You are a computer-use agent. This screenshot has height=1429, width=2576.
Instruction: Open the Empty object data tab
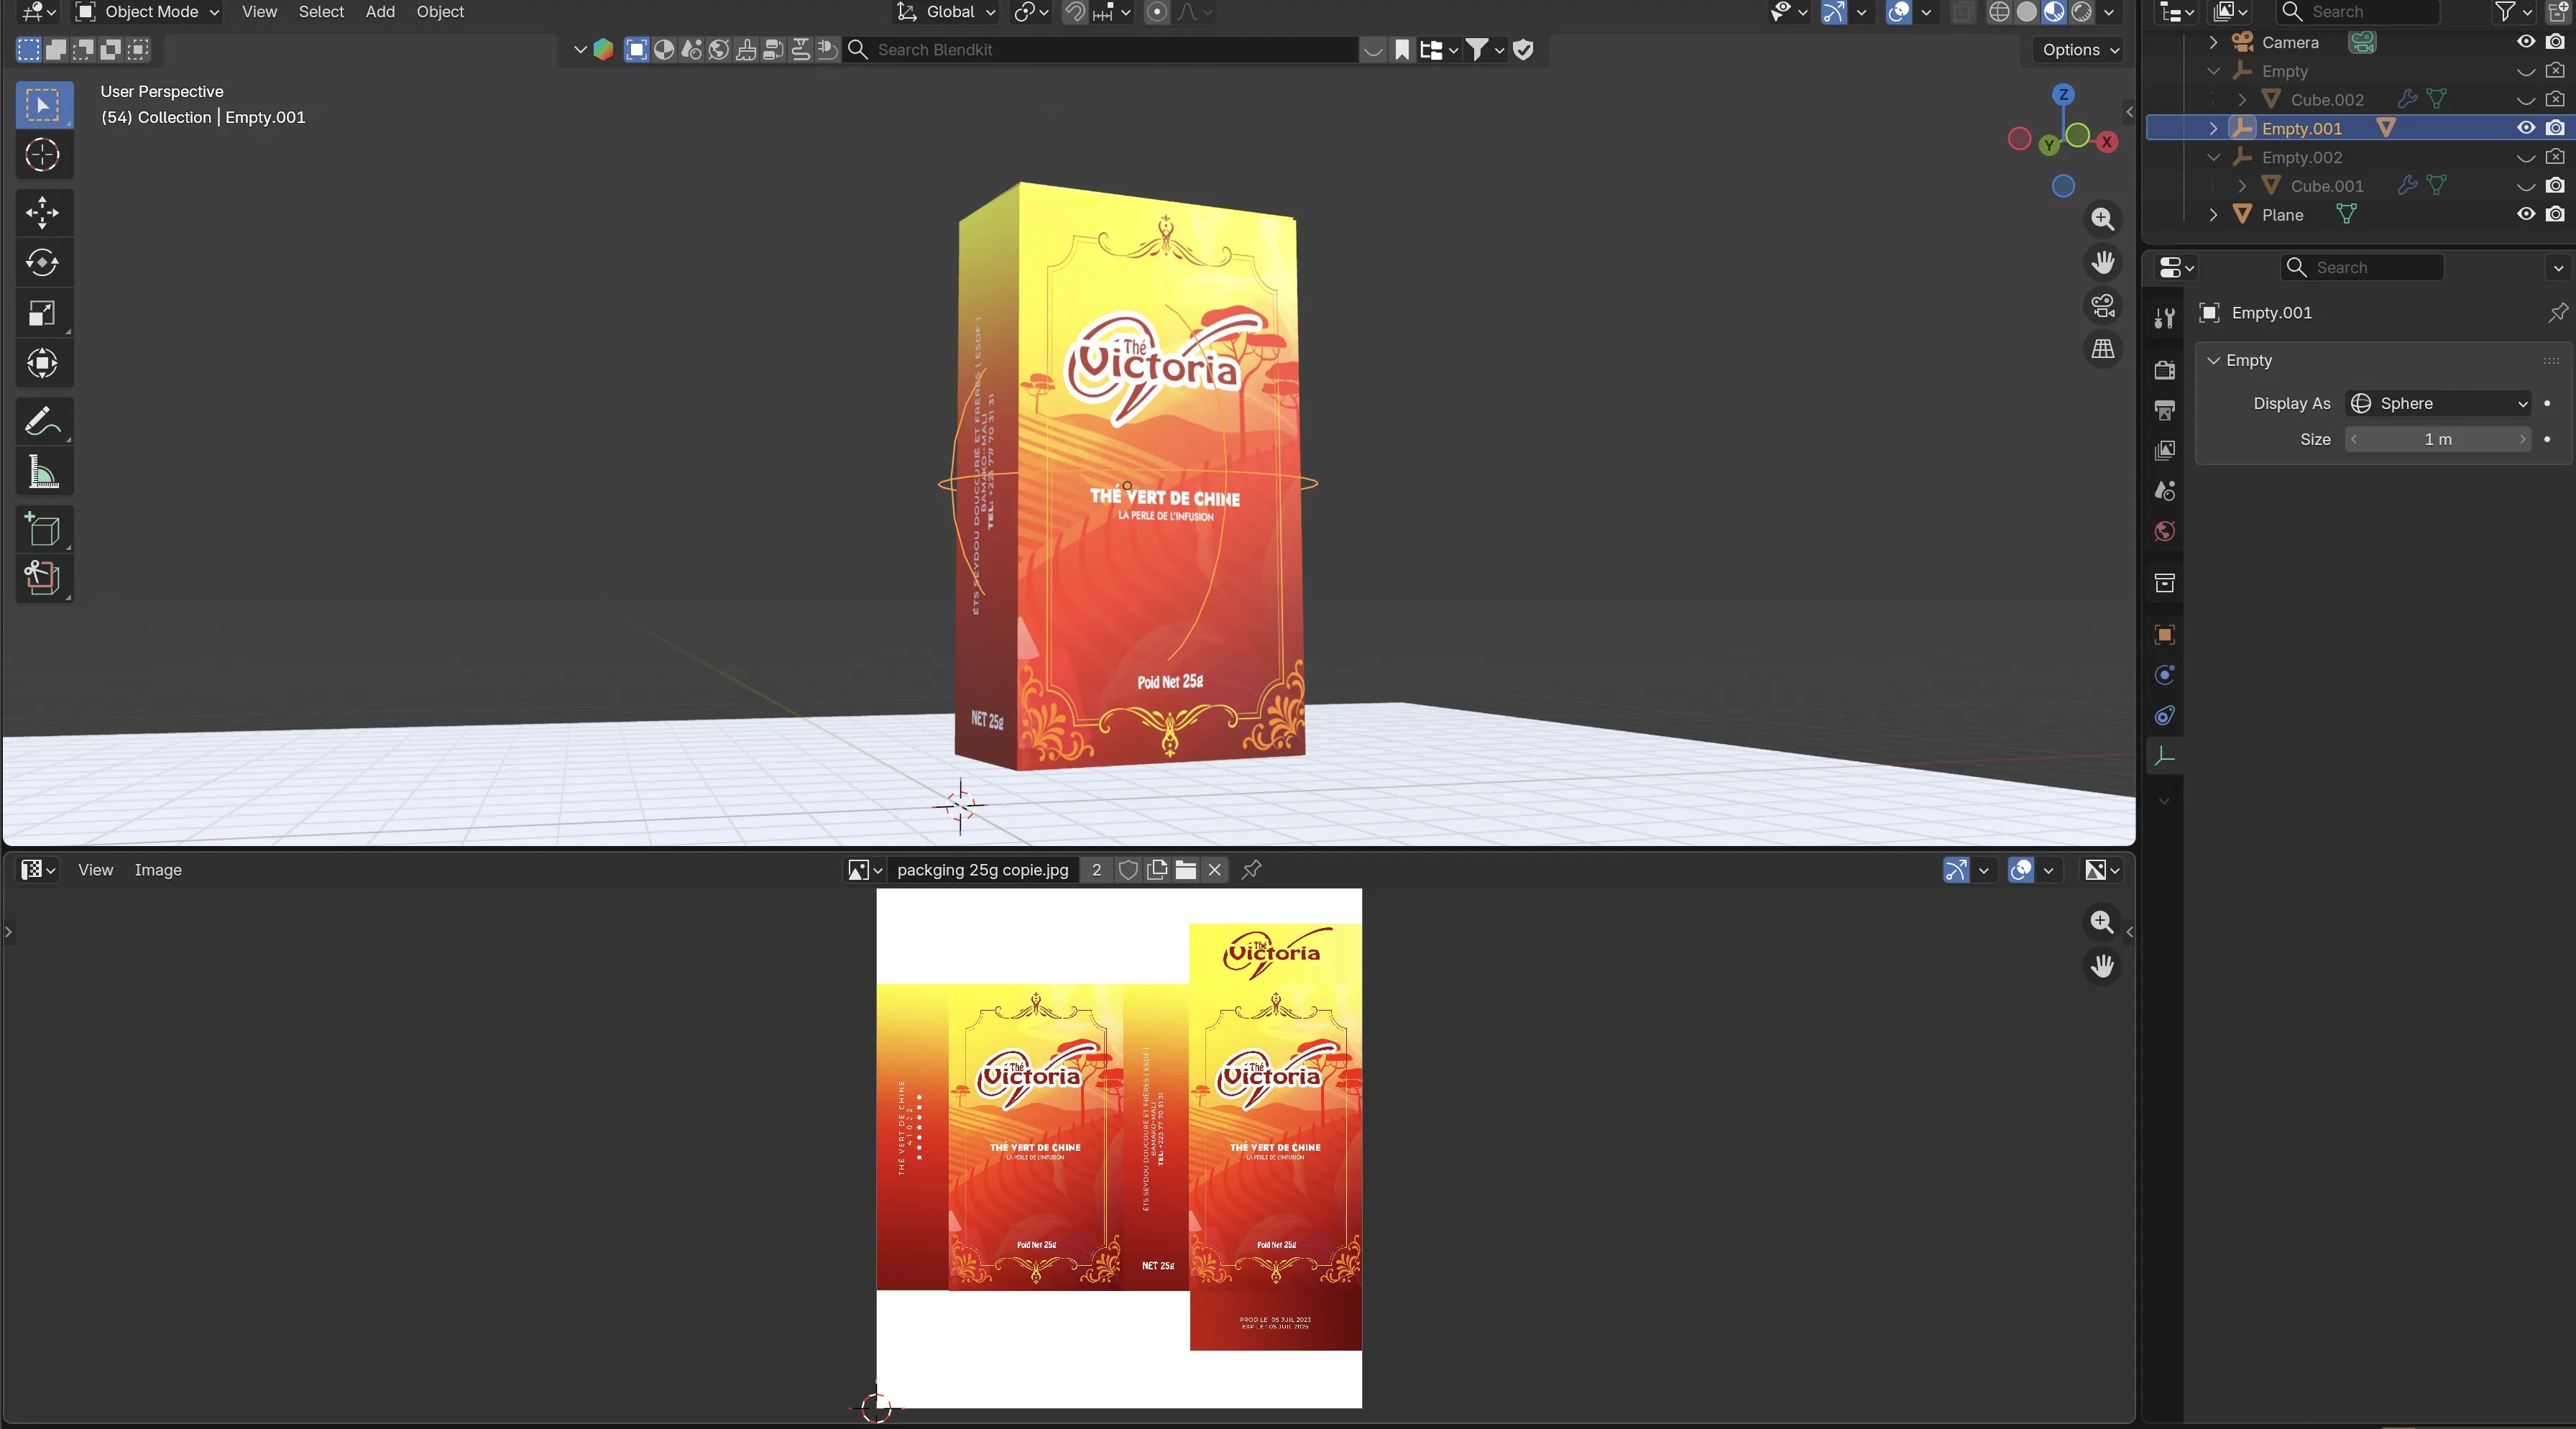tap(2165, 756)
